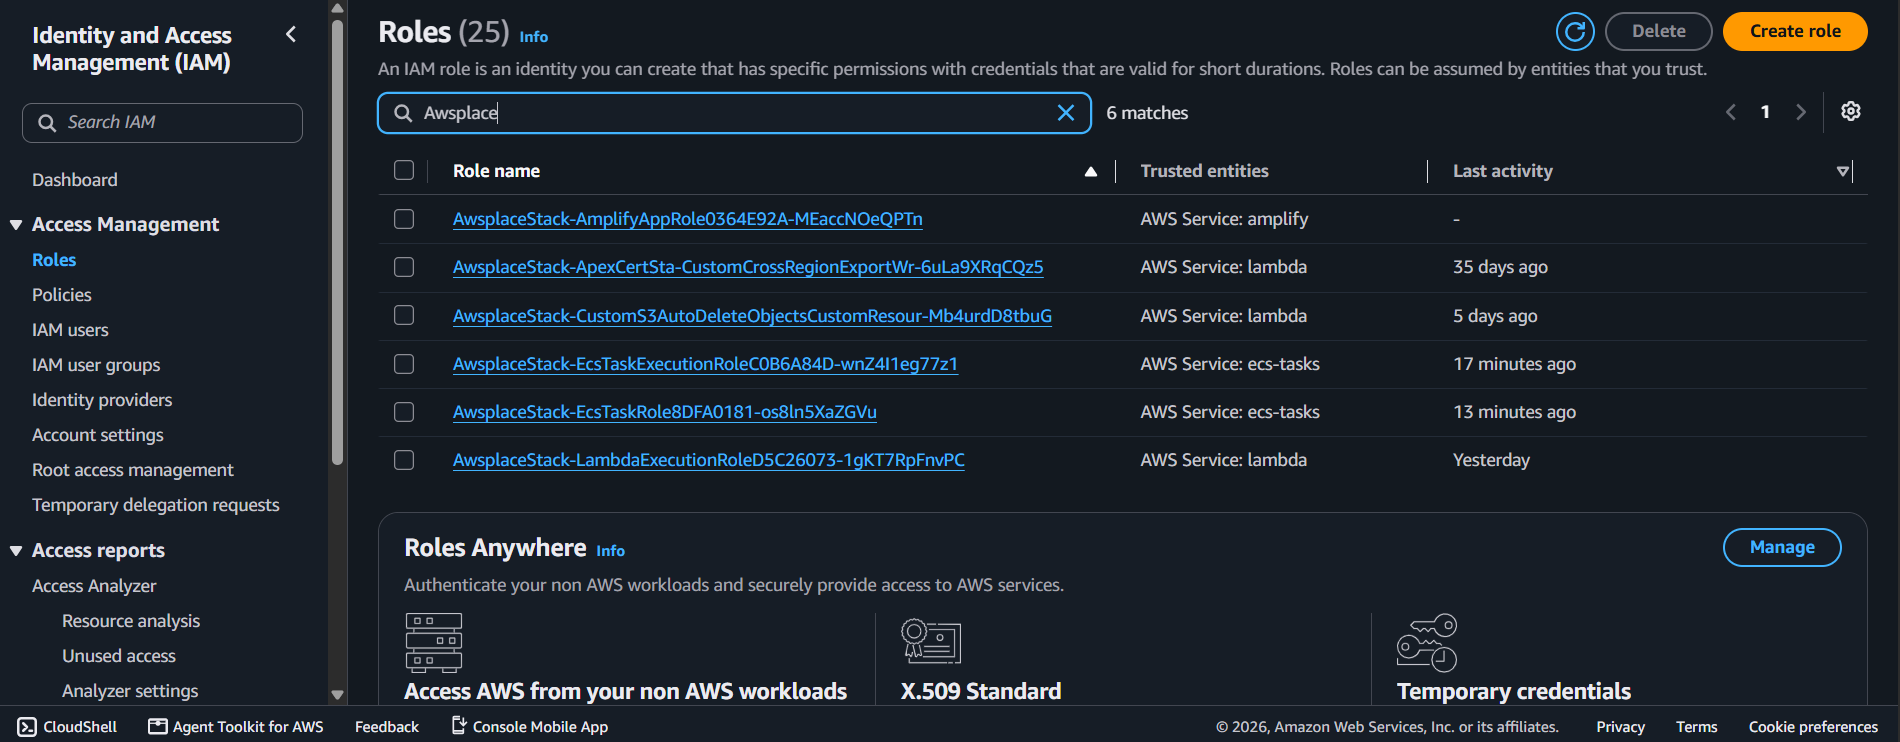Select checkbox for CustomS3AutoDeleteObjects role
1900x742 pixels.
click(x=404, y=315)
